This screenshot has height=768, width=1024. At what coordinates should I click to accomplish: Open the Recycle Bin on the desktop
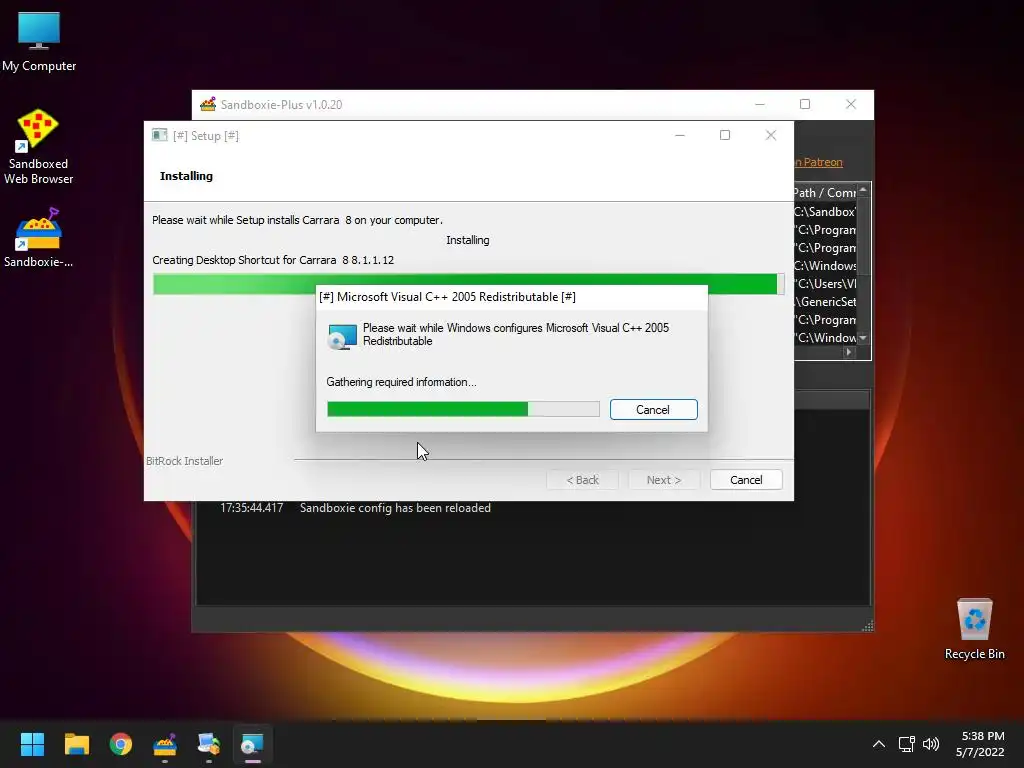(974, 629)
